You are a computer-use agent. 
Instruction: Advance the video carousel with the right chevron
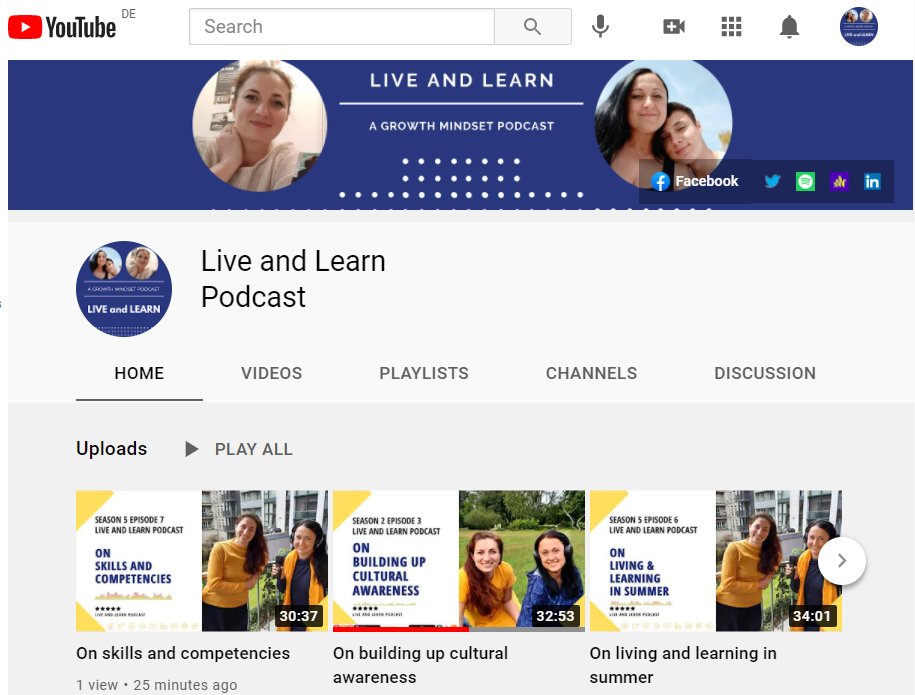coord(842,561)
